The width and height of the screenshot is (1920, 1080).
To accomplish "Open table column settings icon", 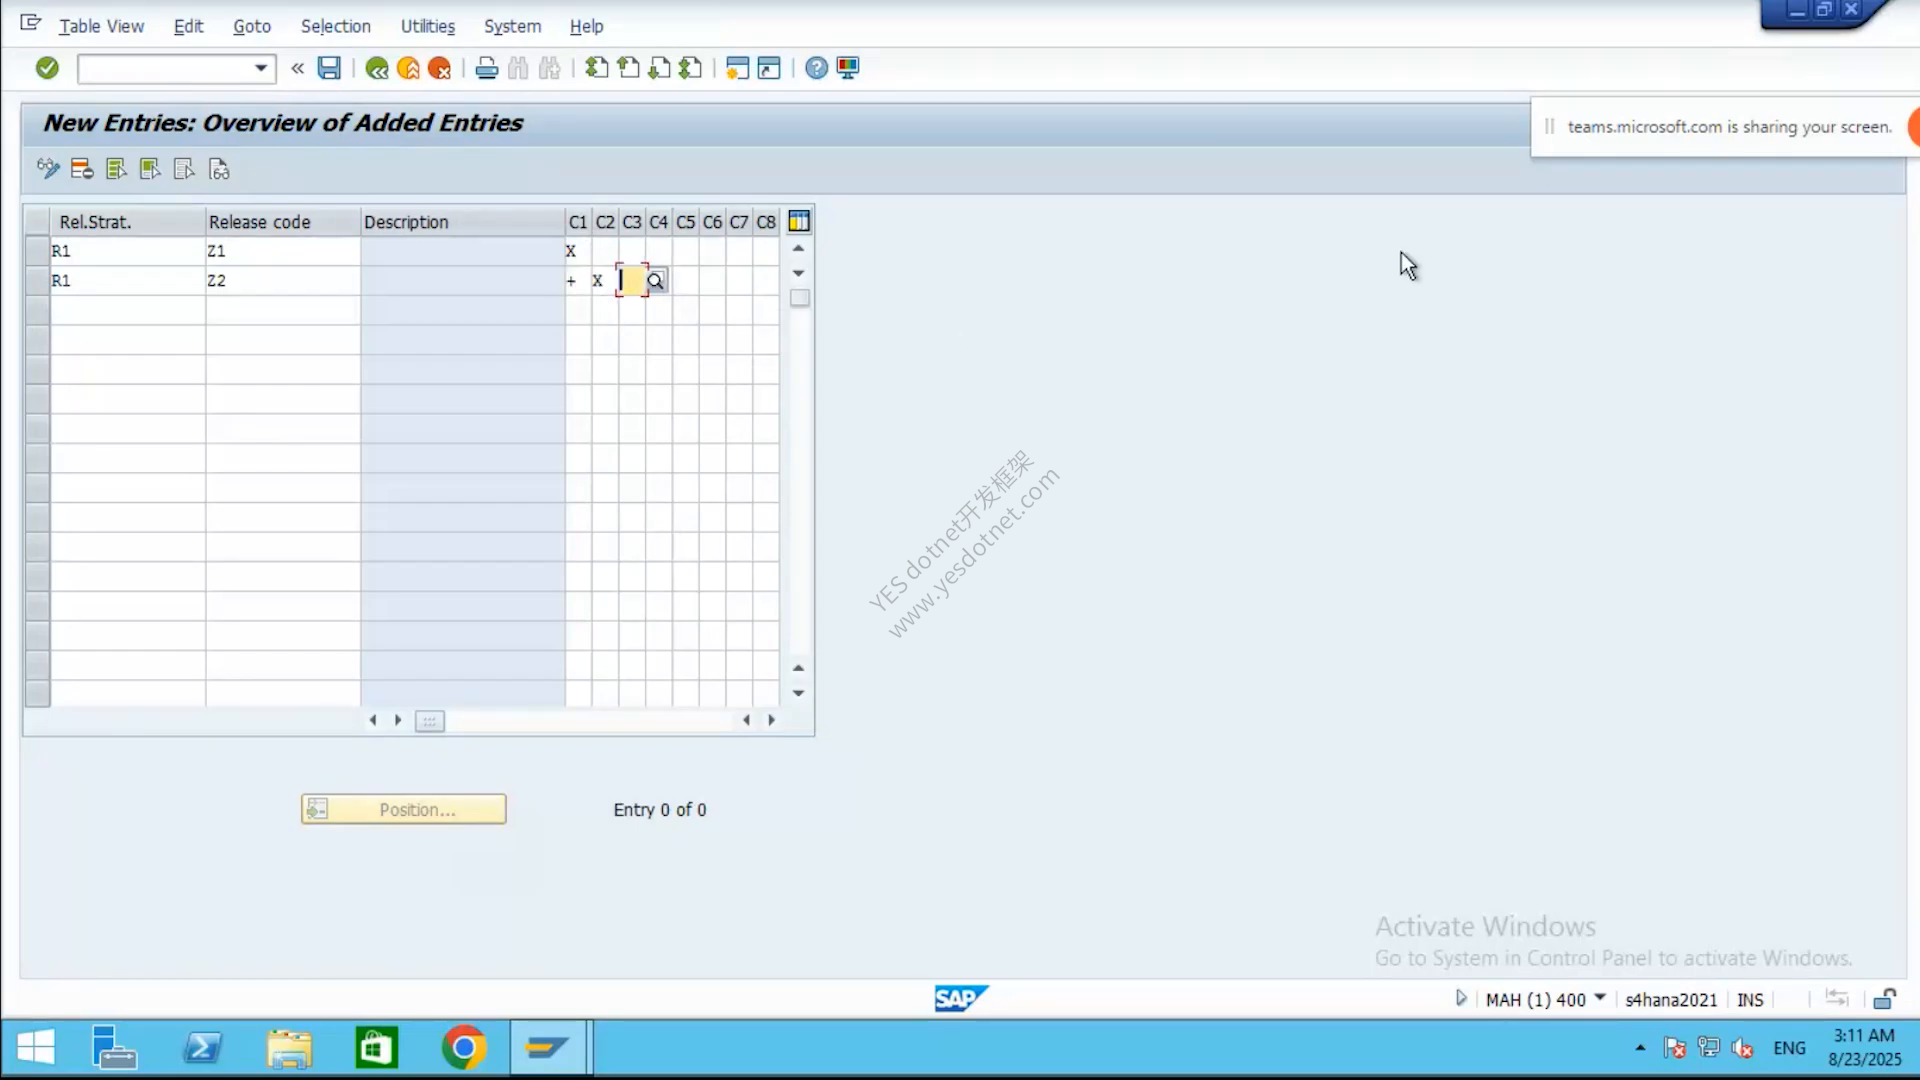I will click(x=799, y=221).
